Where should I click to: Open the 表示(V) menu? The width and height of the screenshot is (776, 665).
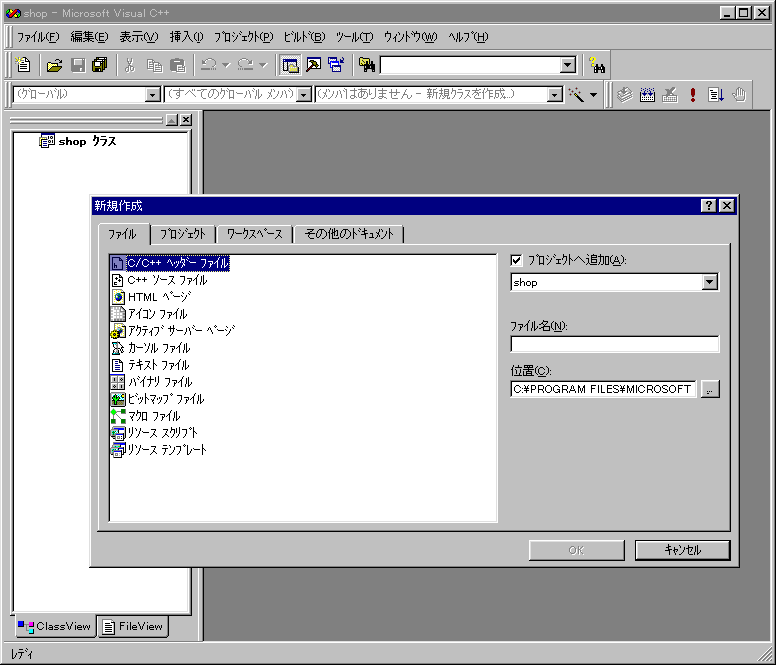coord(139,37)
